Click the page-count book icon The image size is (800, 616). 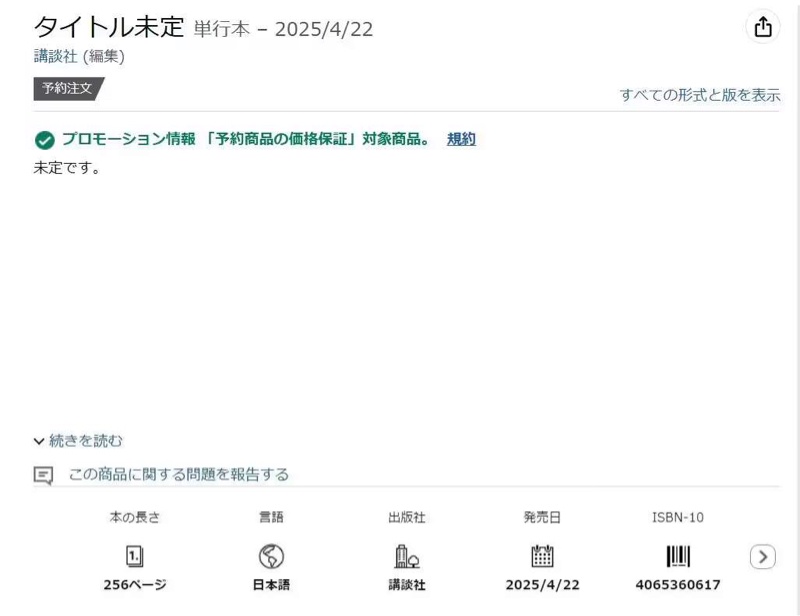135,556
